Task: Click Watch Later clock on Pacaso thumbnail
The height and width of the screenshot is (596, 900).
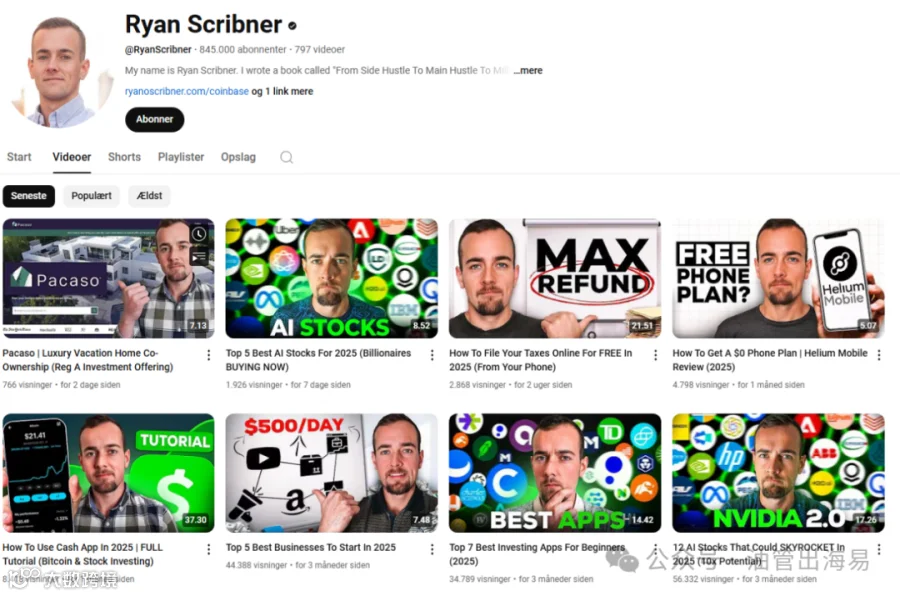Action: [x=199, y=234]
